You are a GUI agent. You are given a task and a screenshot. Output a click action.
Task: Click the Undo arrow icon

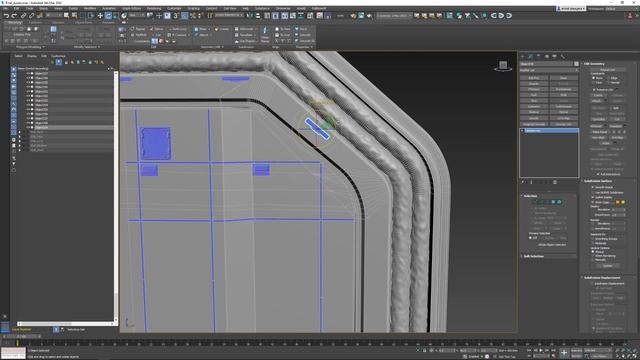6,16
